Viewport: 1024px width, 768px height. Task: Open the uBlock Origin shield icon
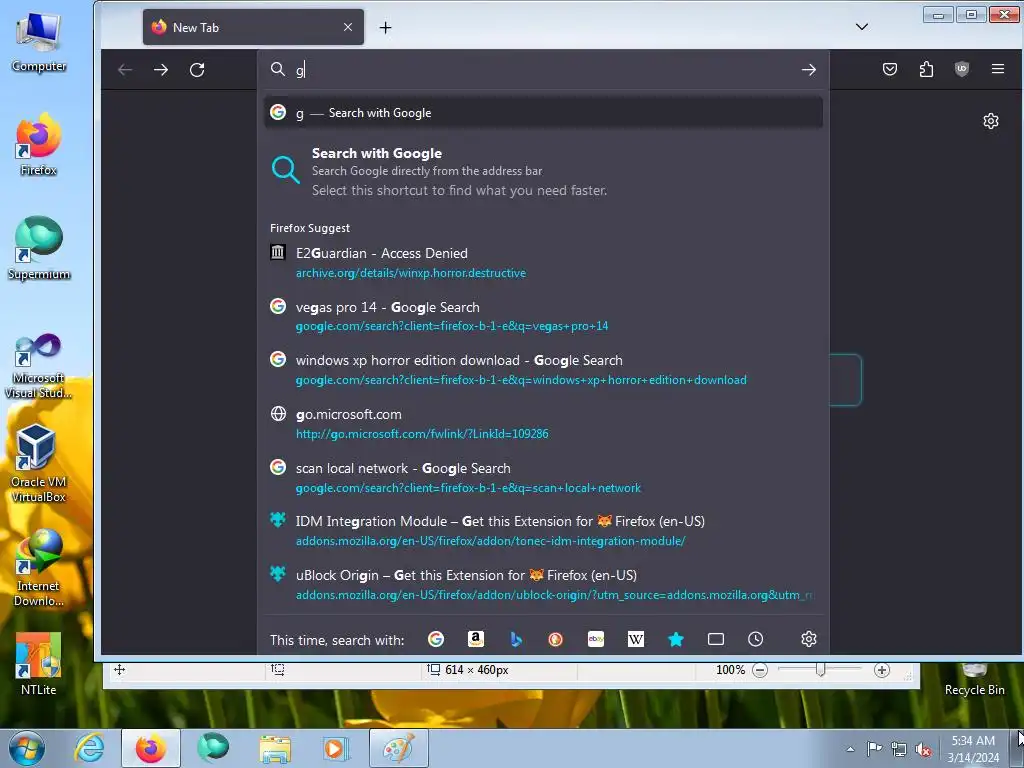coord(961,69)
